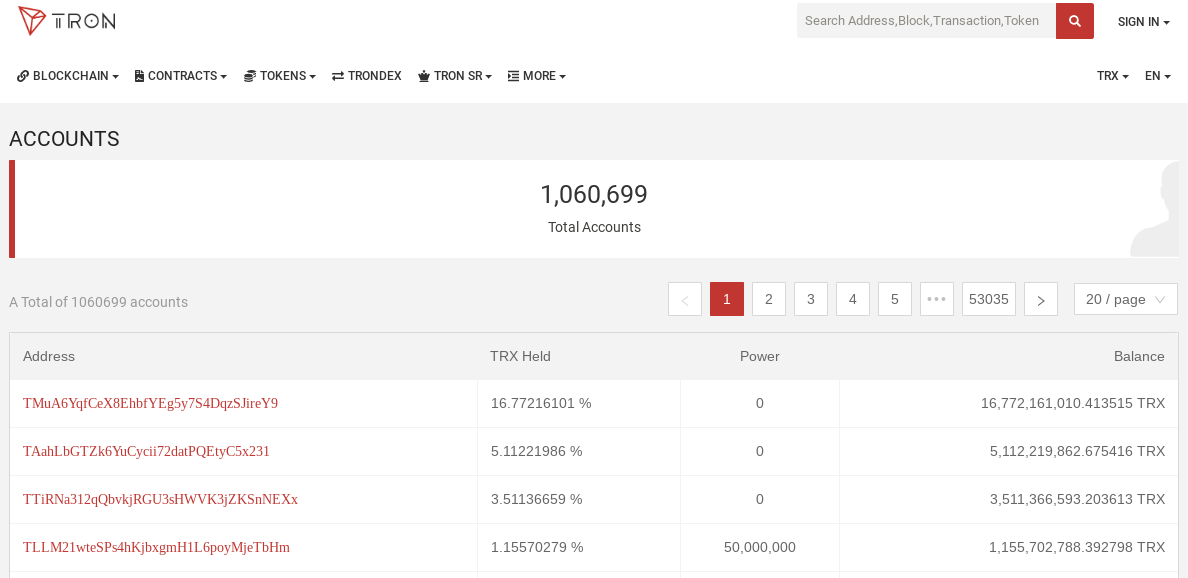Click the red search magnifier button
Screen dimensions: 1188x578
tap(1074, 20)
